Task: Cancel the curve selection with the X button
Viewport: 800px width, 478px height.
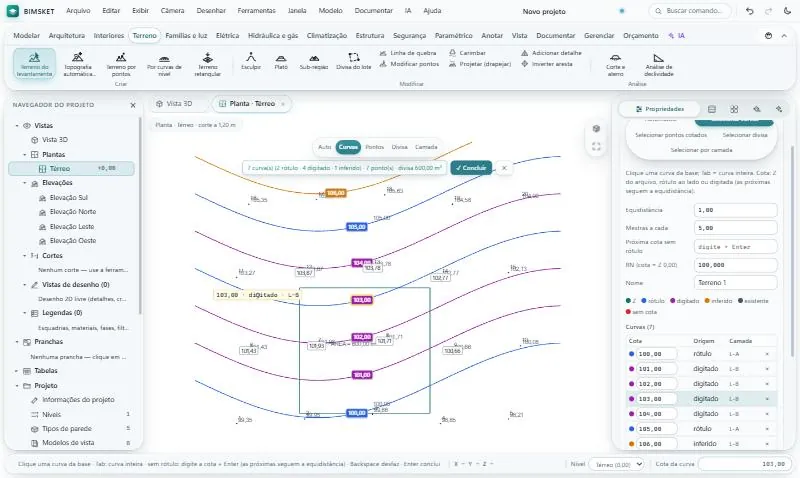Action: click(x=504, y=168)
